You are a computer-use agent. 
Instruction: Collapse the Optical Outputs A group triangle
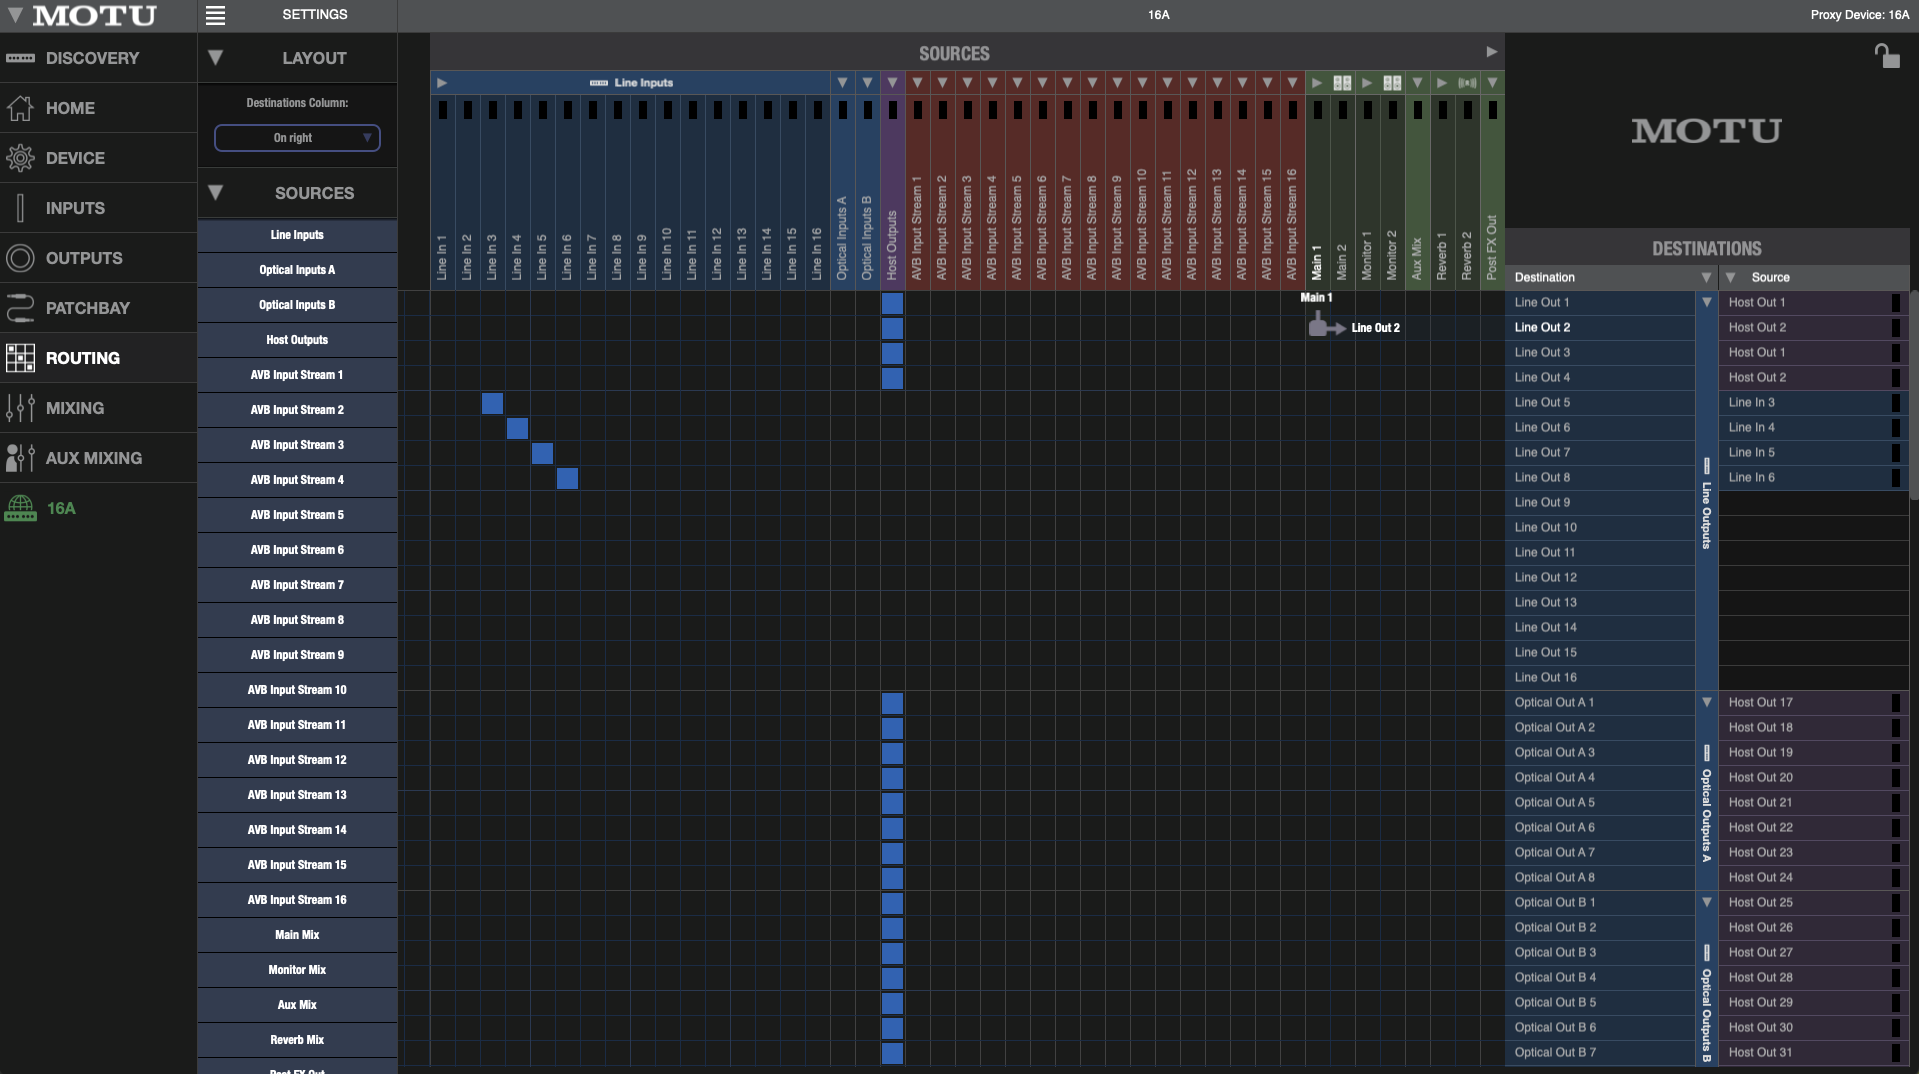point(1706,702)
